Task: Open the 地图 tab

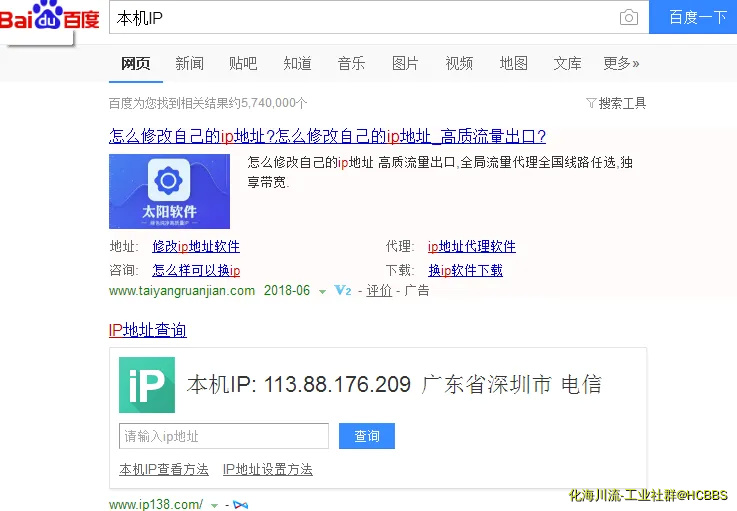Action: (x=513, y=63)
